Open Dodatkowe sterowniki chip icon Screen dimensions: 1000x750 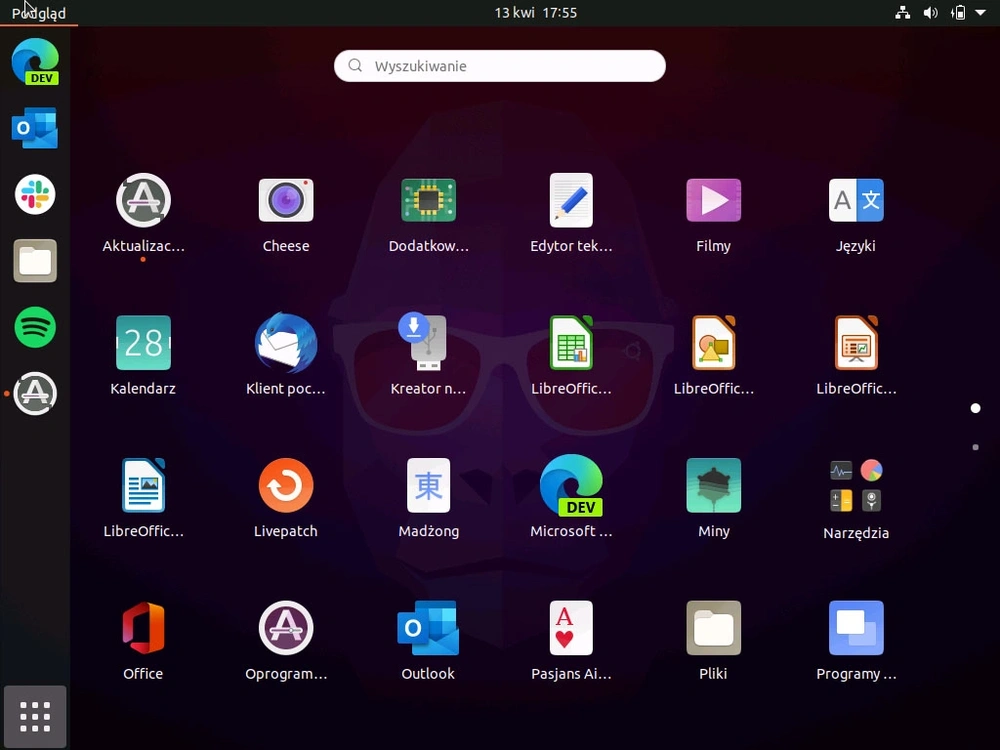click(429, 200)
